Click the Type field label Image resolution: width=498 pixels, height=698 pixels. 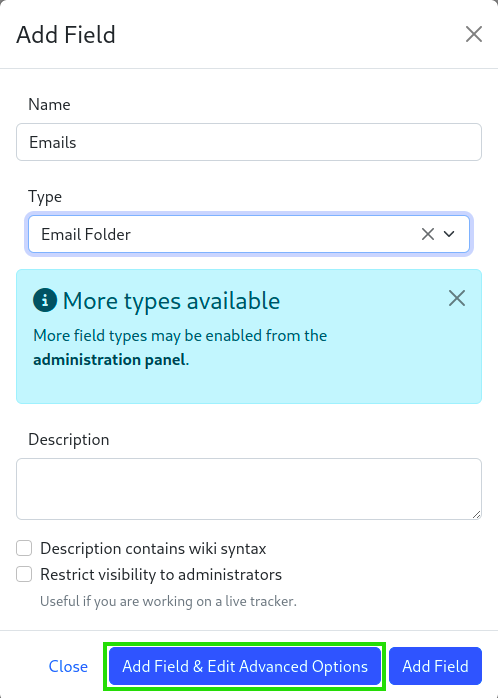click(45, 197)
